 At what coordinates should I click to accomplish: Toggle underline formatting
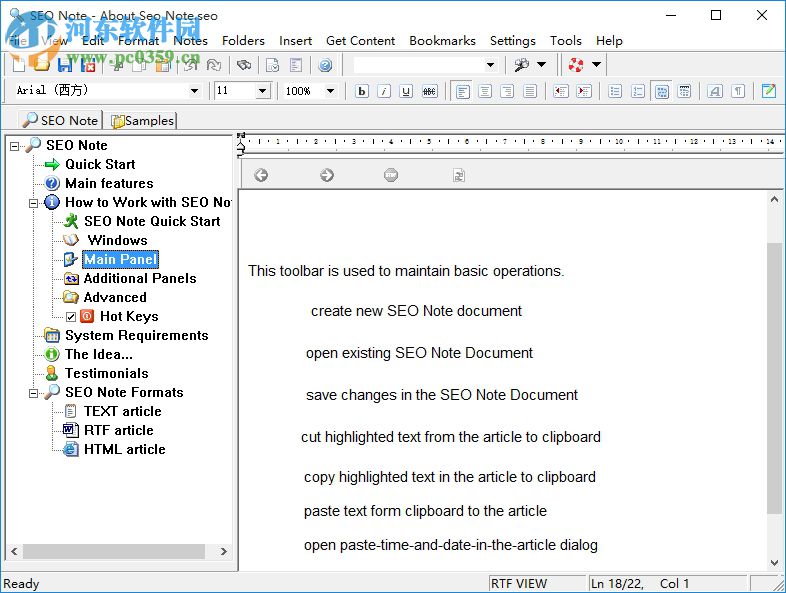(x=407, y=91)
